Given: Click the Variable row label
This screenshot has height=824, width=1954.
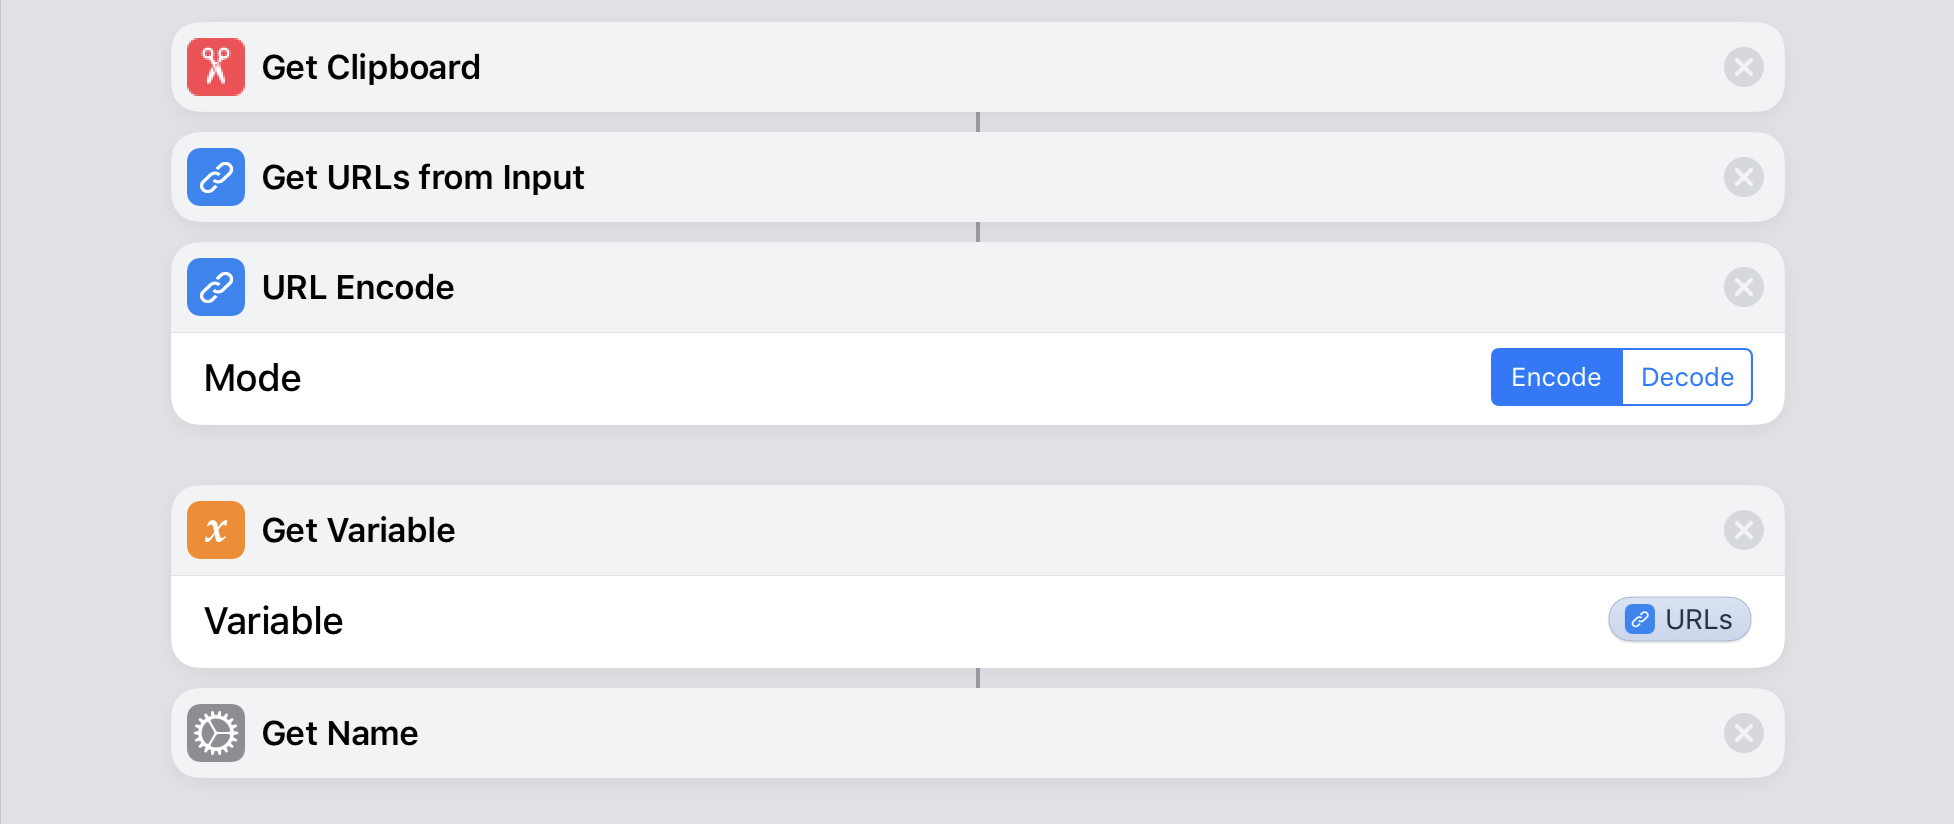Looking at the screenshot, I should 273,621.
